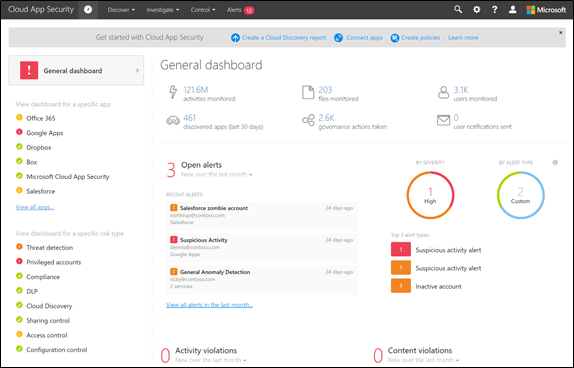Open the Connect apps link
This screenshot has width=574, height=368.
coord(364,38)
